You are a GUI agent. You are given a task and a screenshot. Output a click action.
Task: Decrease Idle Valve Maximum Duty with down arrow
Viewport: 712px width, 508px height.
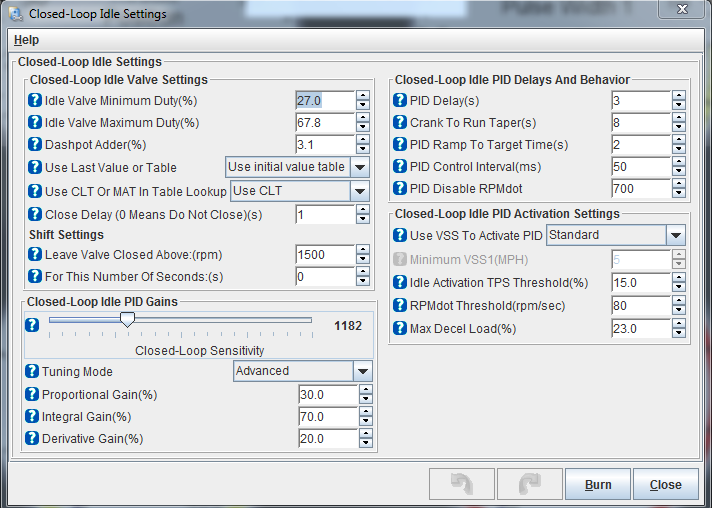[x=362, y=127]
